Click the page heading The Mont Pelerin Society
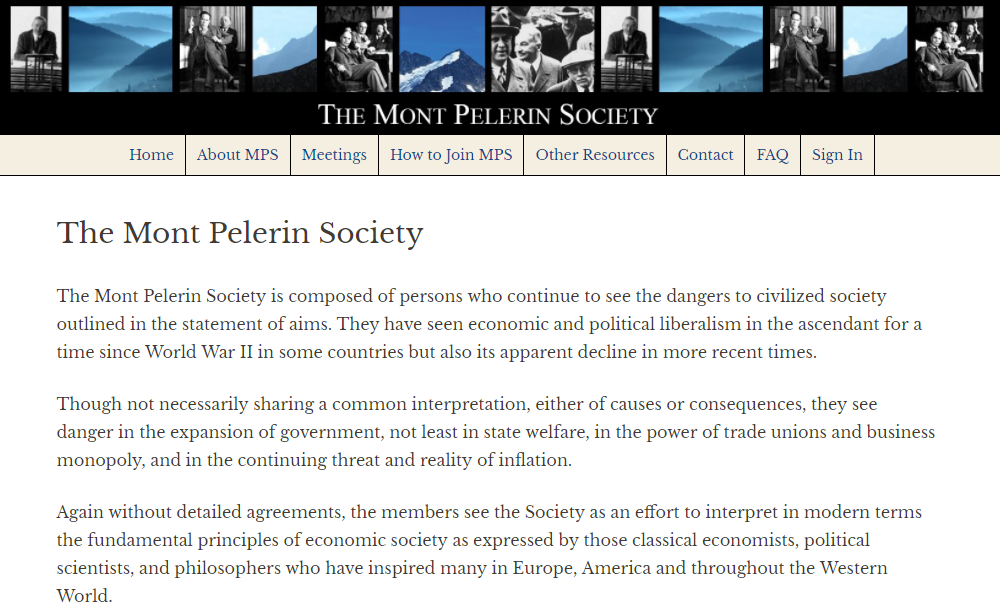This screenshot has width=1000, height=609. [x=240, y=233]
